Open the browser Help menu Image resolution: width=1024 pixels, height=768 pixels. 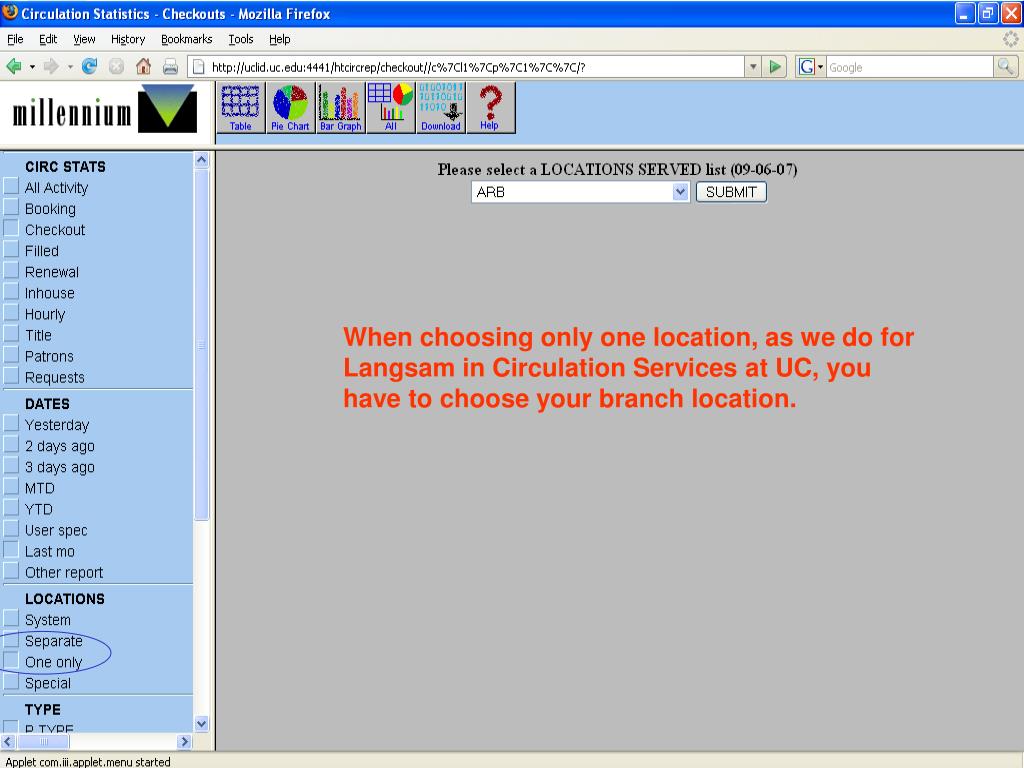(x=280, y=39)
